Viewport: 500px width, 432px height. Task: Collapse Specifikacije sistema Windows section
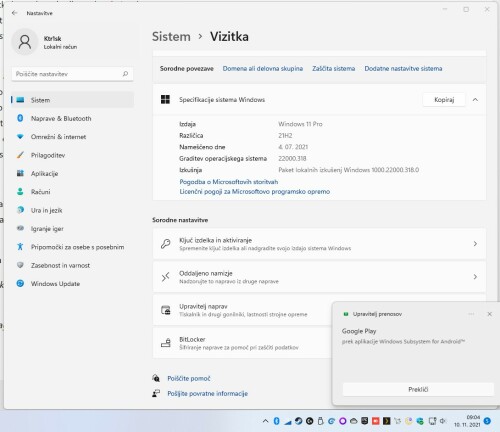[475, 100]
